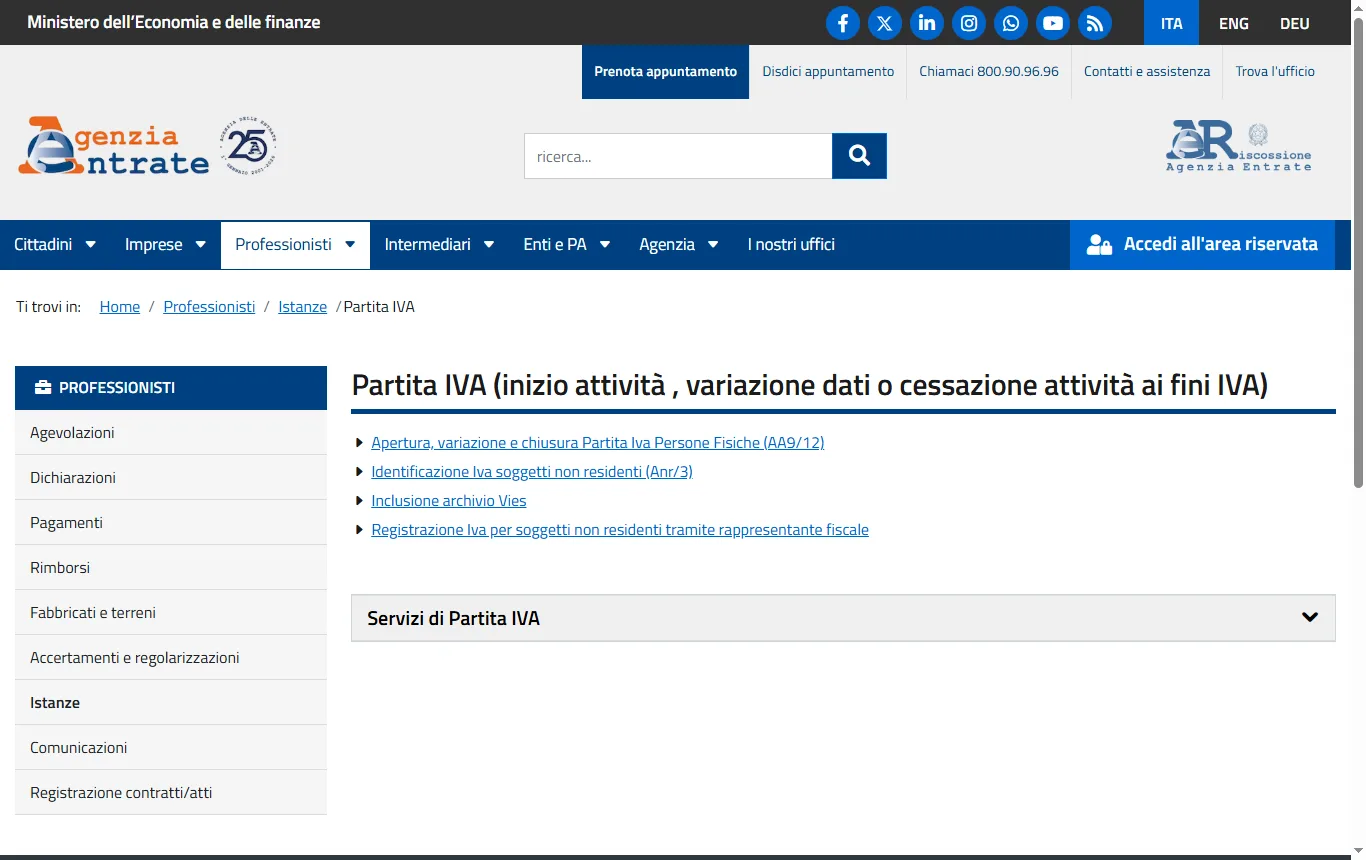Open Pagamenti in sidebar
Viewport: 1366px width, 860px height.
point(171,523)
